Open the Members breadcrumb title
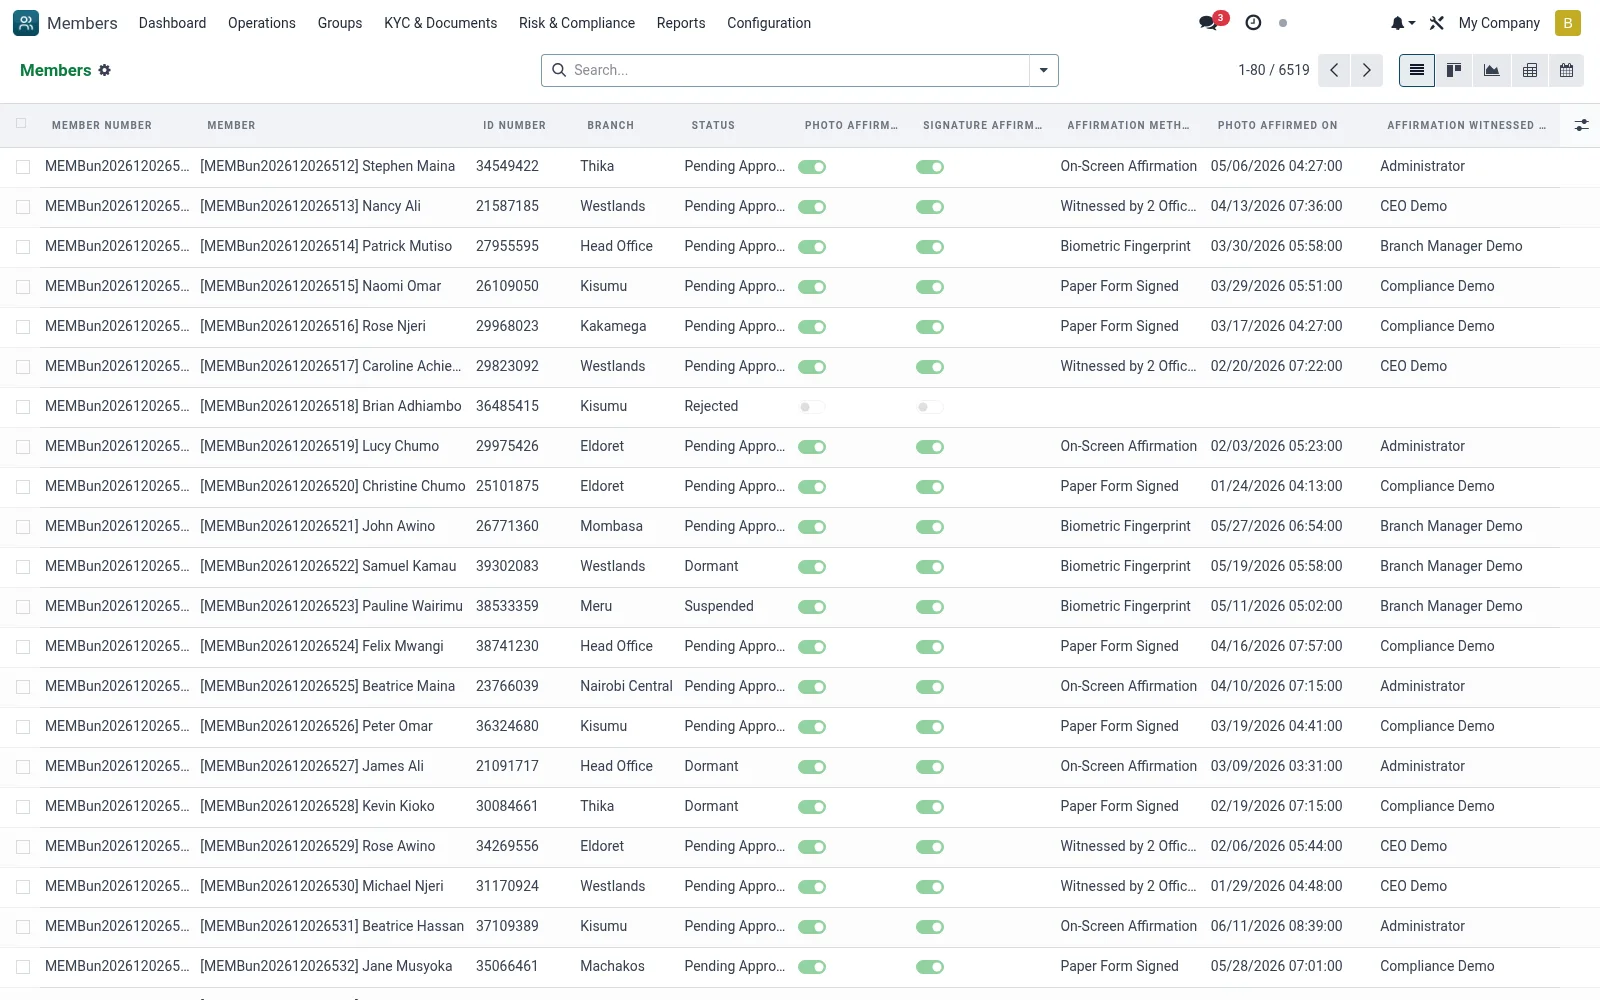 click(56, 70)
